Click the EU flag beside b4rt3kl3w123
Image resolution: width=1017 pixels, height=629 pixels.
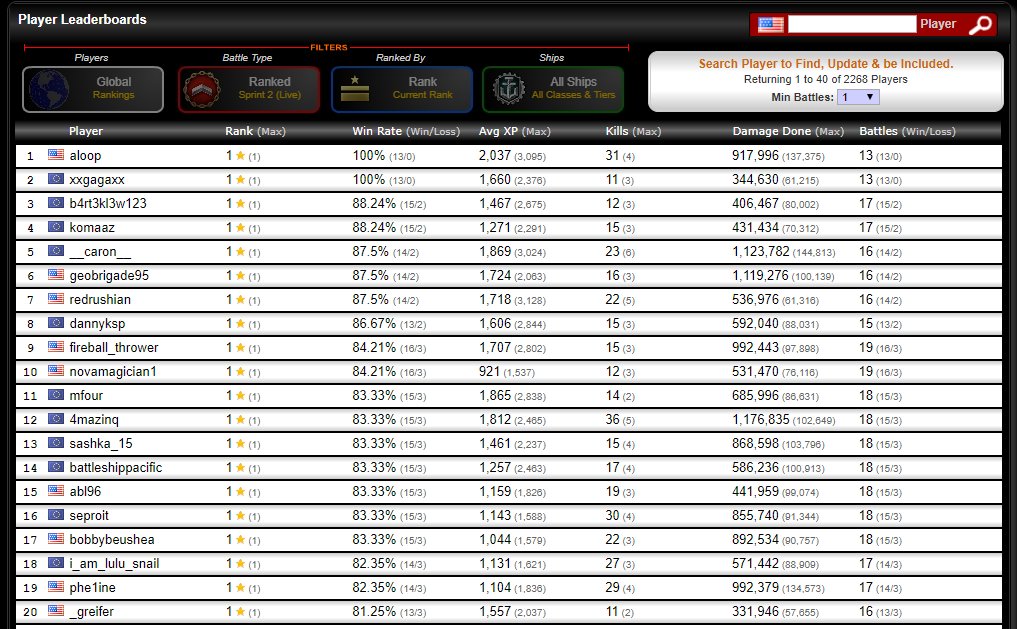click(x=56, y=203)
